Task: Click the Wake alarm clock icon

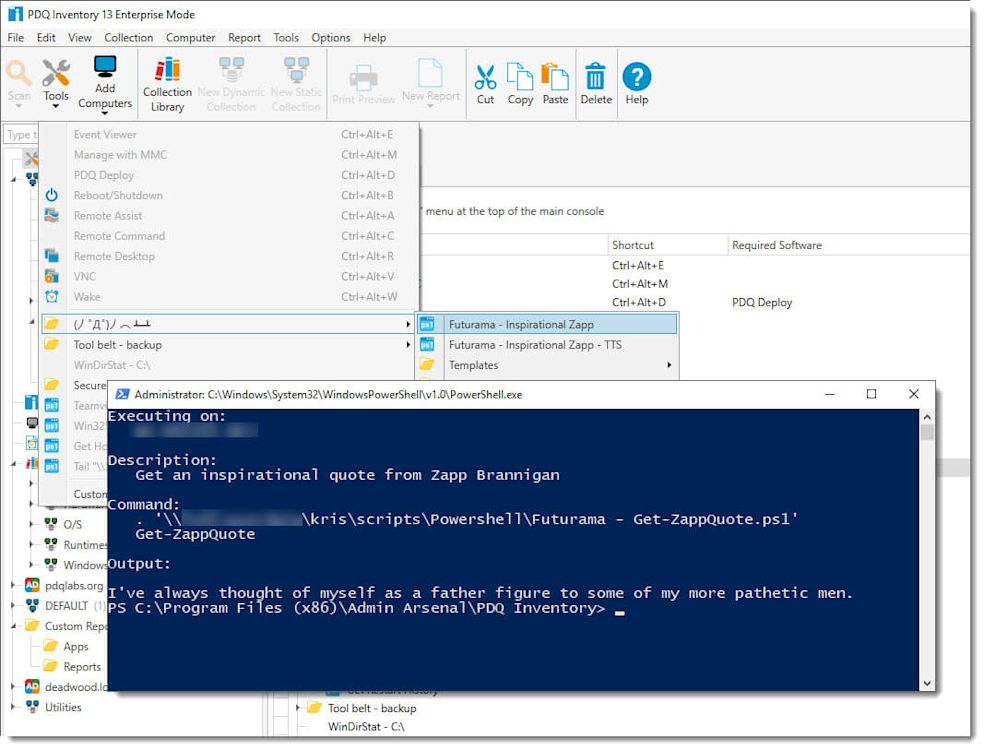Action: (x=51, y=296)
